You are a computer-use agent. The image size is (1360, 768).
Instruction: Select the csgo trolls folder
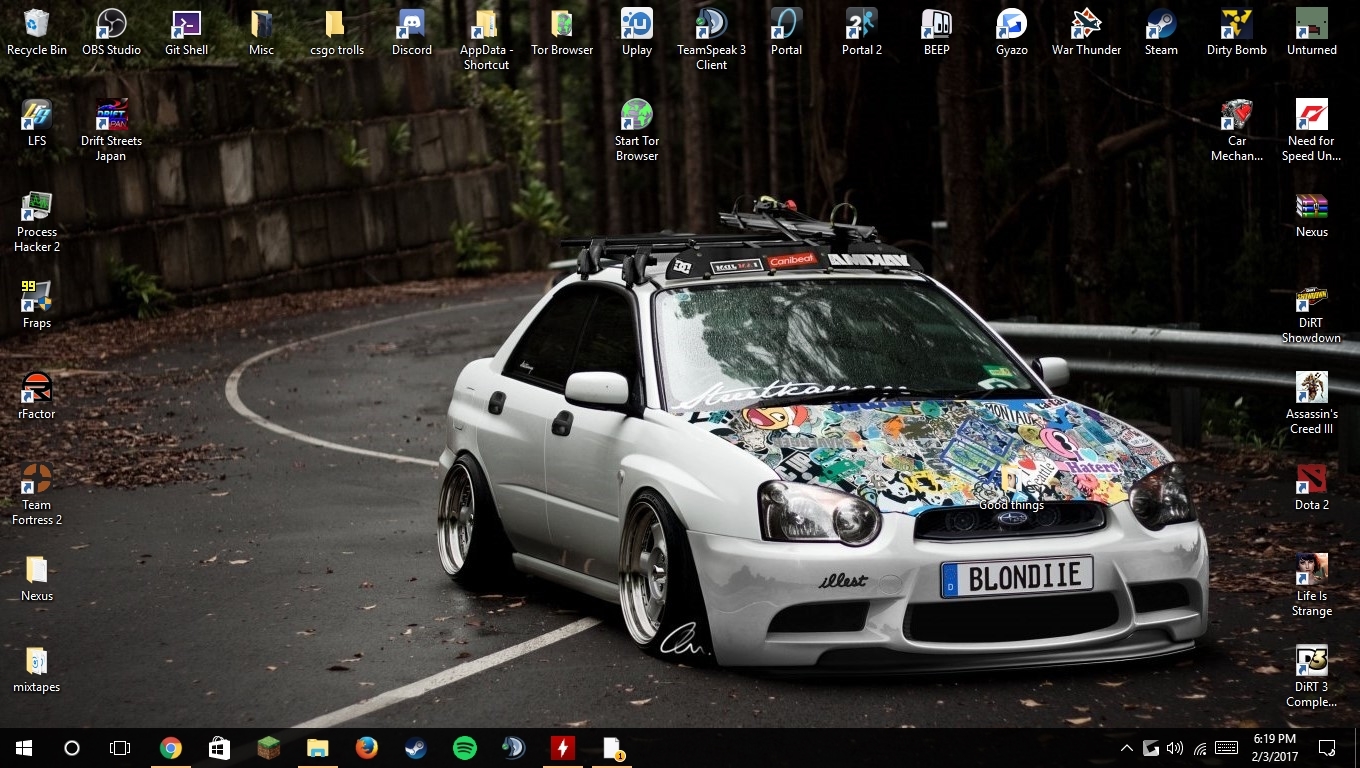click(337, 31)
